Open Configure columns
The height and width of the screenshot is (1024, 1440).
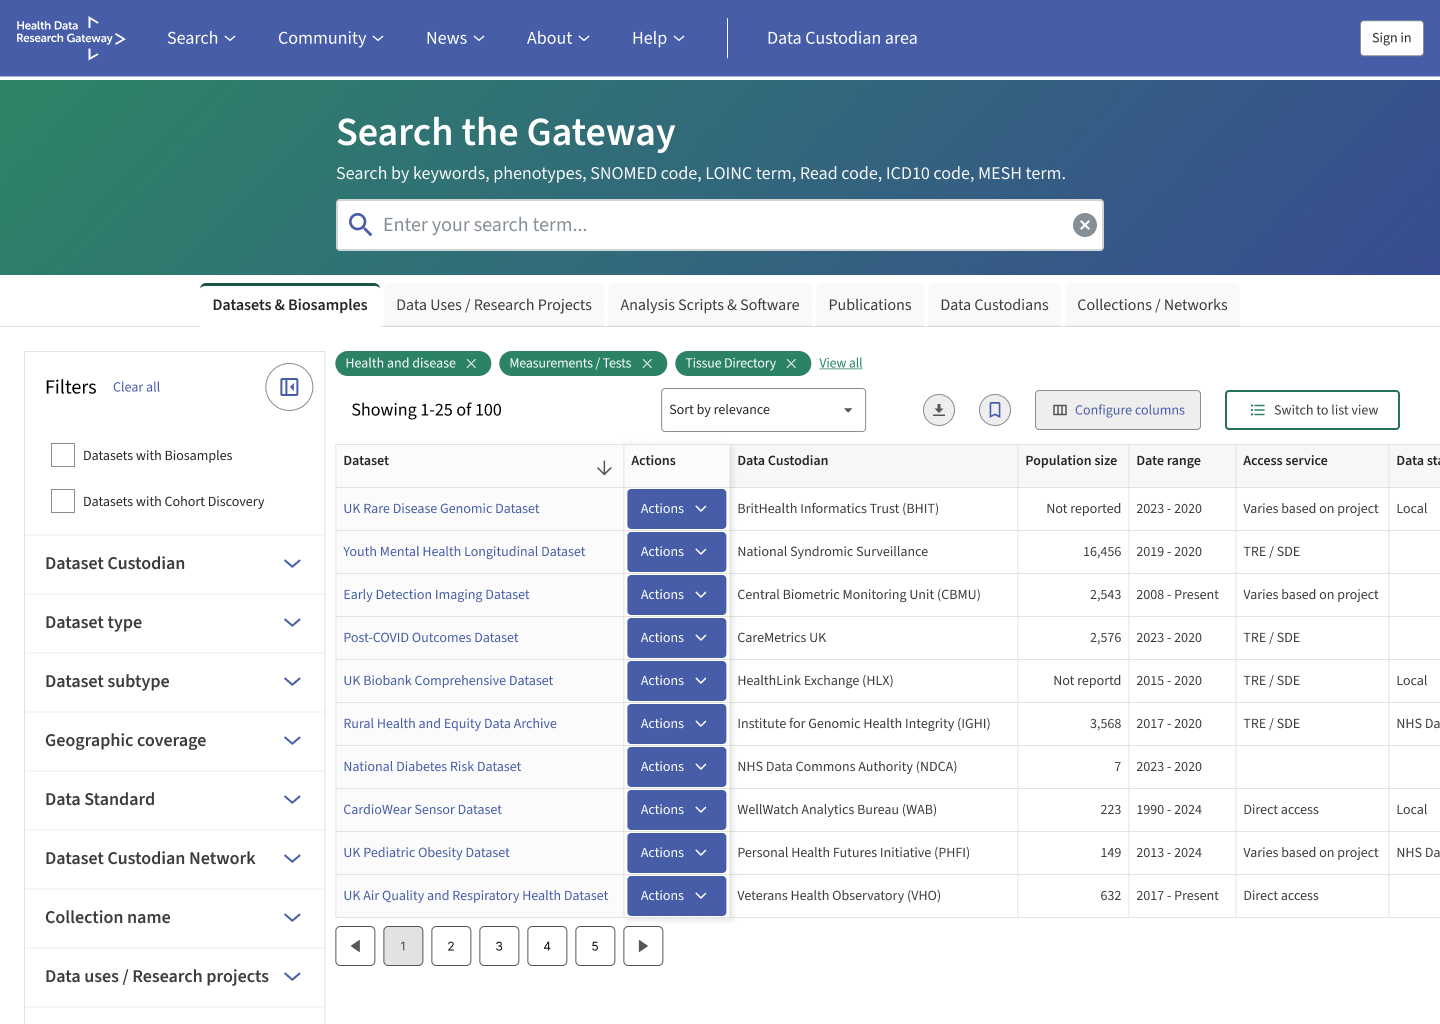(1118, 410)
